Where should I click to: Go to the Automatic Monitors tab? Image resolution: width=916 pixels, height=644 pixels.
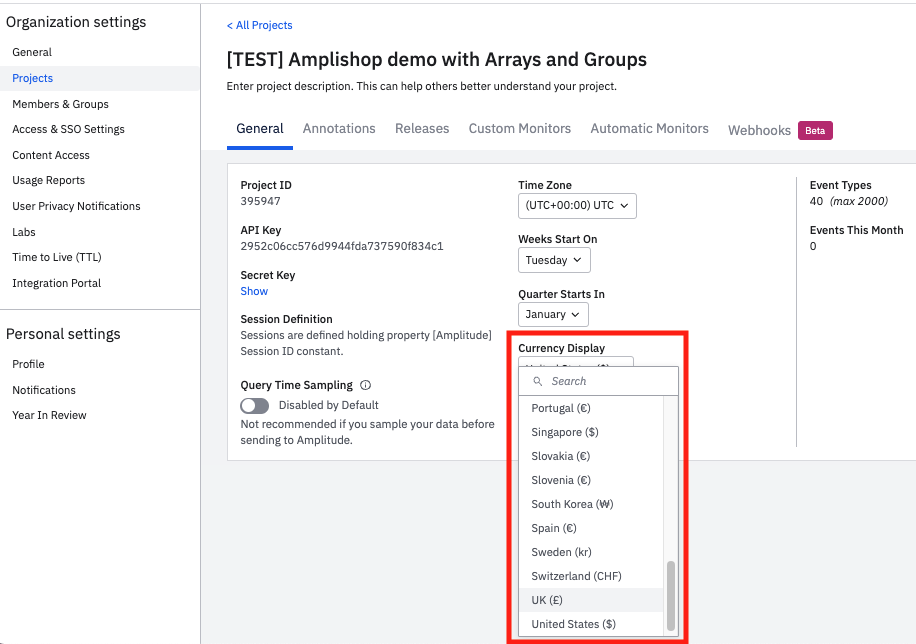coord(649,129)
